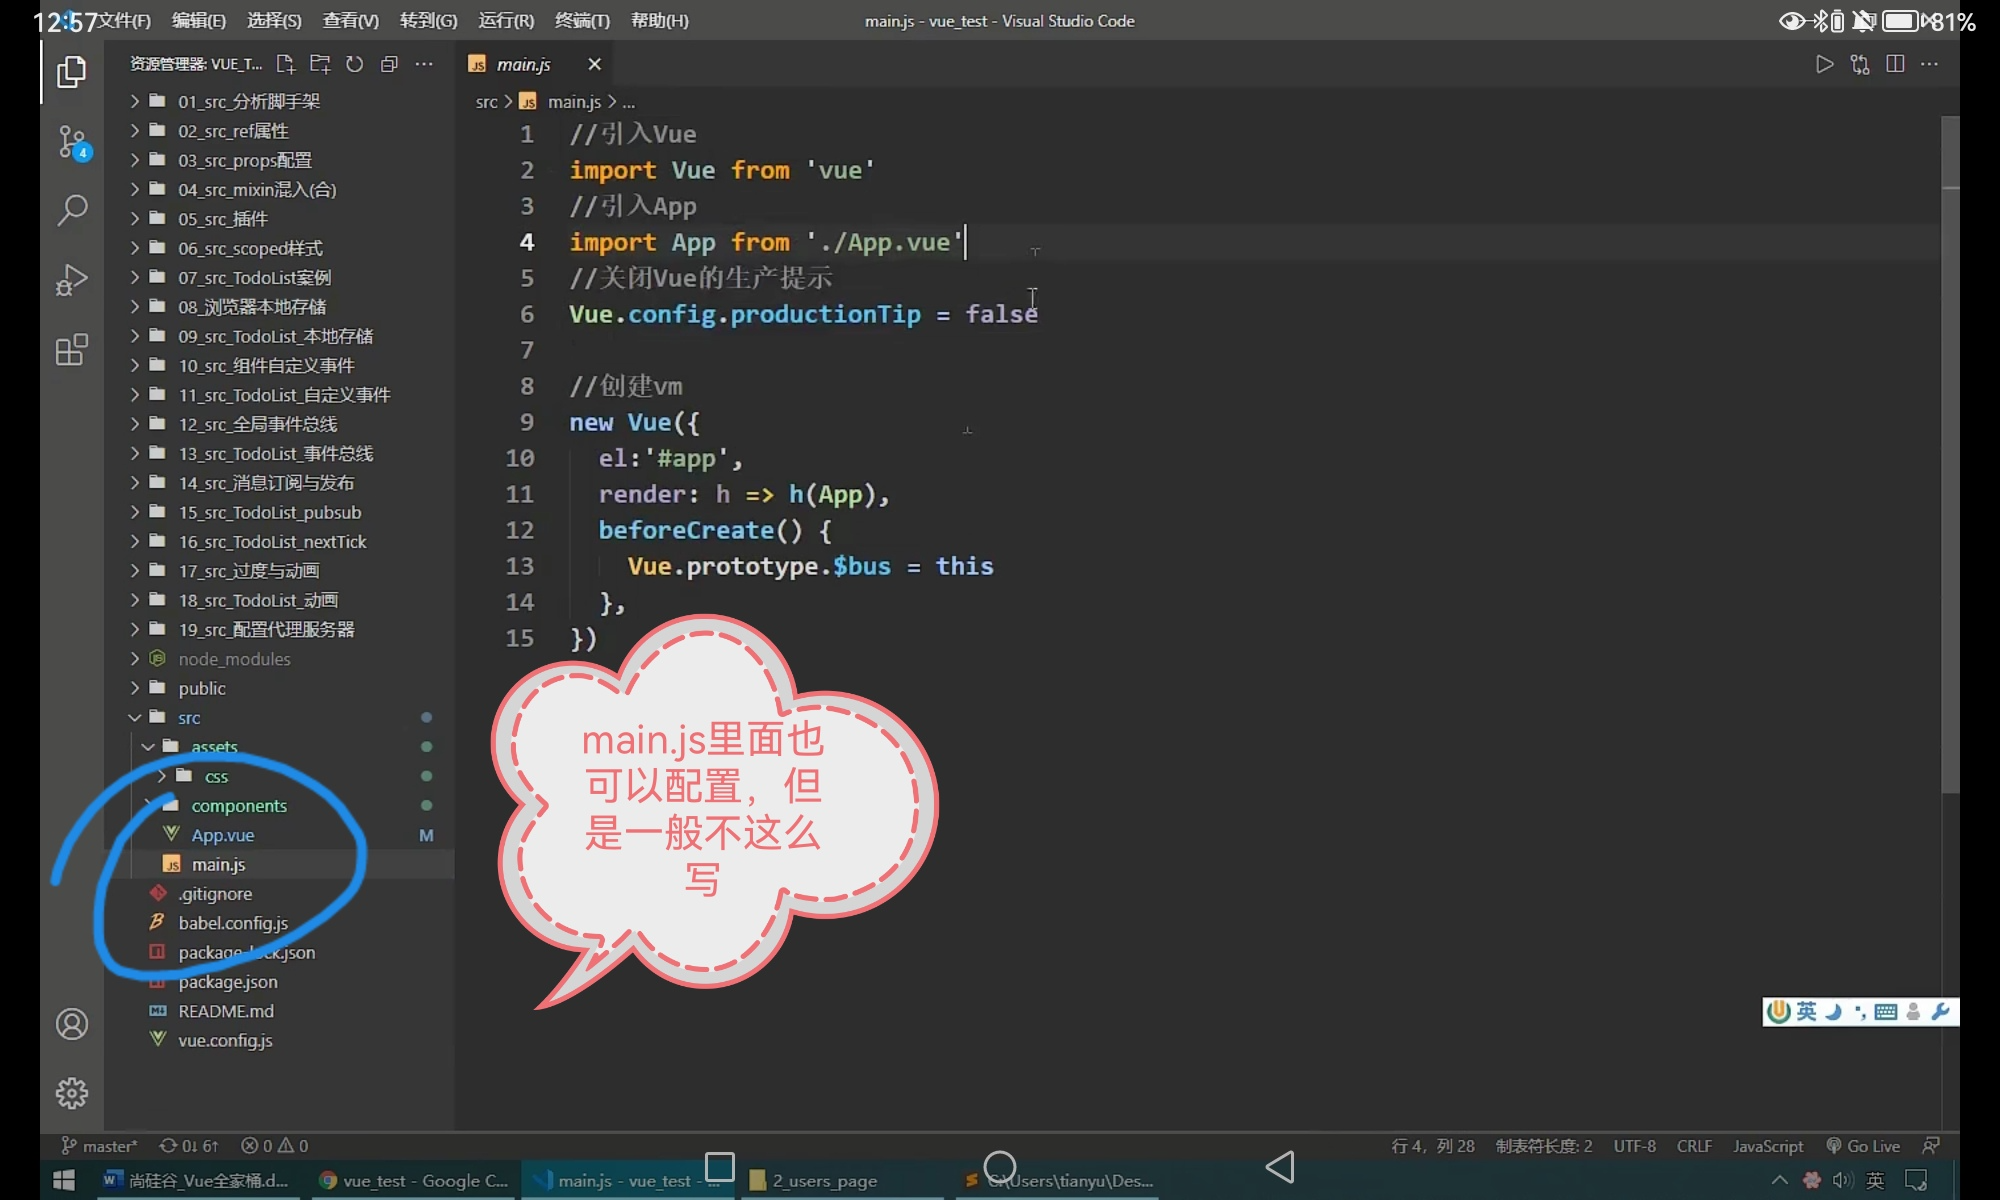Open vue.config.js in the explorer

225,1040
